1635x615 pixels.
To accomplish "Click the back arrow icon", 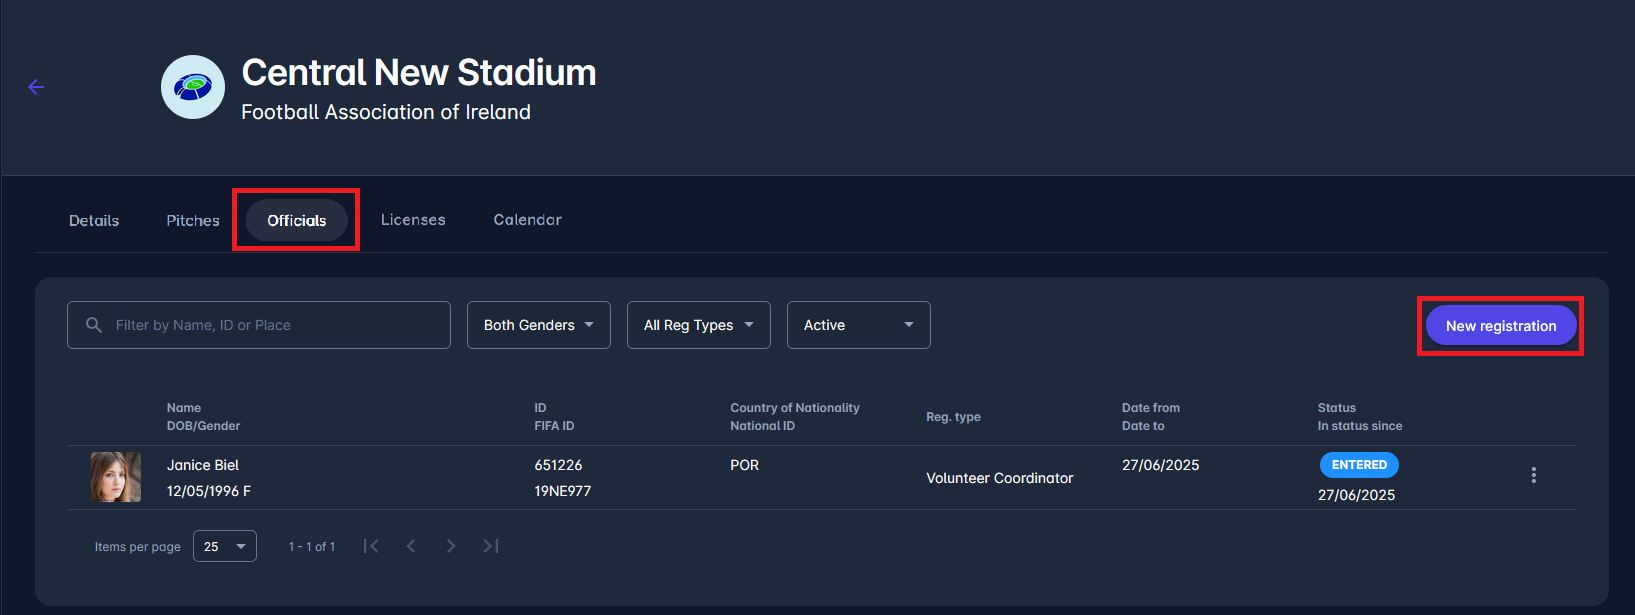I will [36, 87].
